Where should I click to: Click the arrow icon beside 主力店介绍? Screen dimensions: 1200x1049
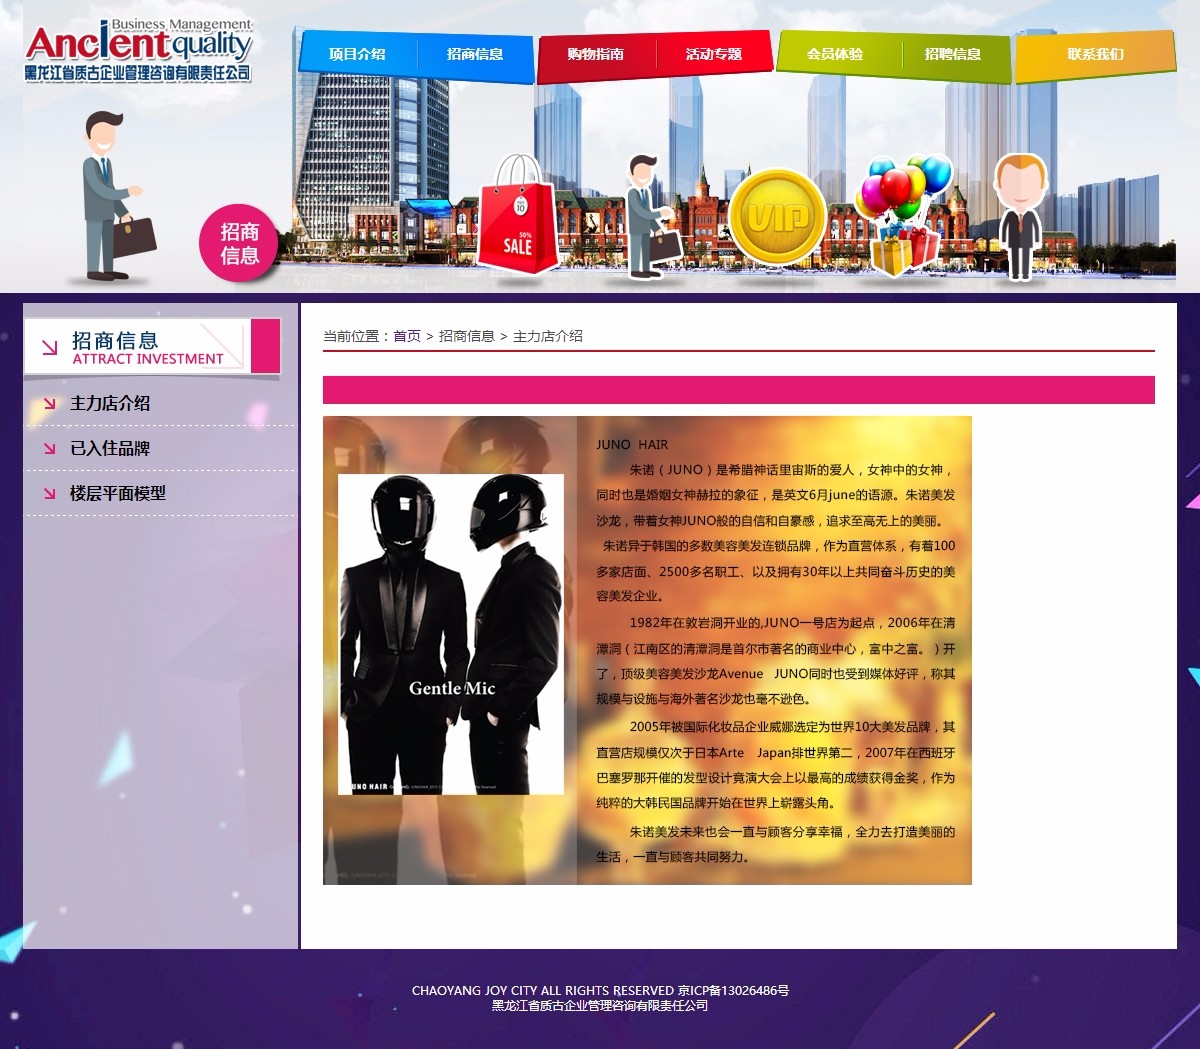pyautogui.click(x=49, y=404)
